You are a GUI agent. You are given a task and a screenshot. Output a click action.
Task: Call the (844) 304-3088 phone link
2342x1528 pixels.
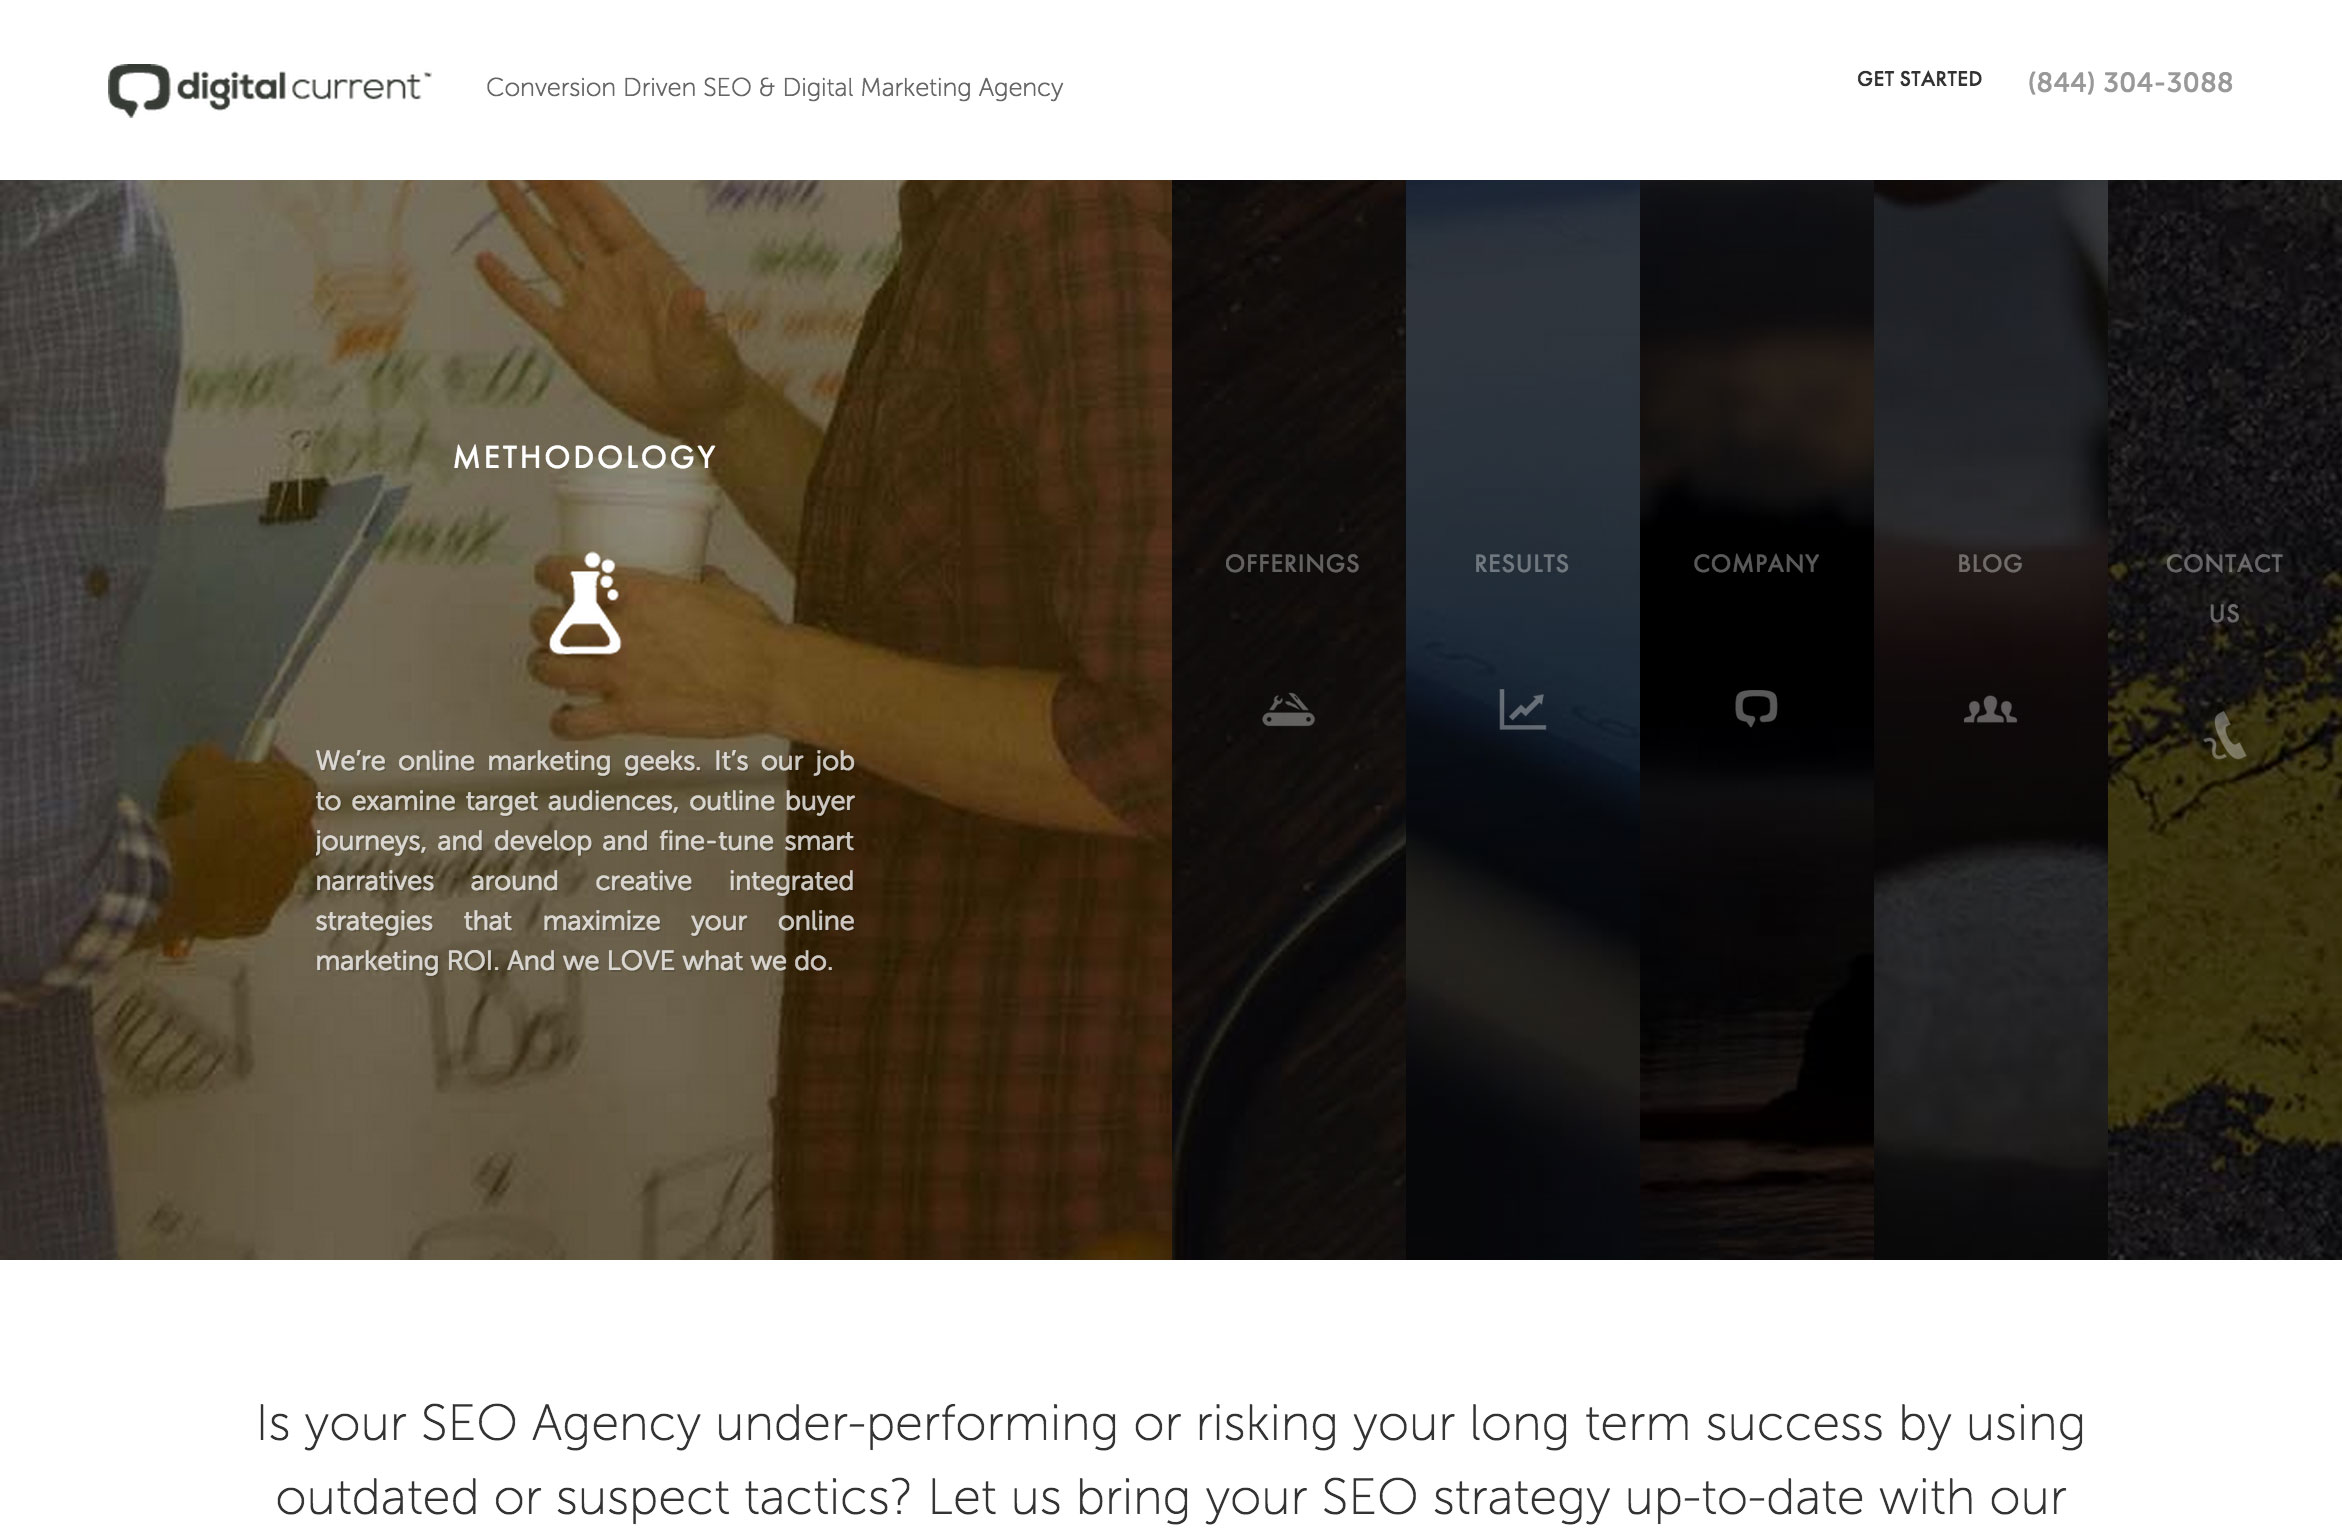2130,82
